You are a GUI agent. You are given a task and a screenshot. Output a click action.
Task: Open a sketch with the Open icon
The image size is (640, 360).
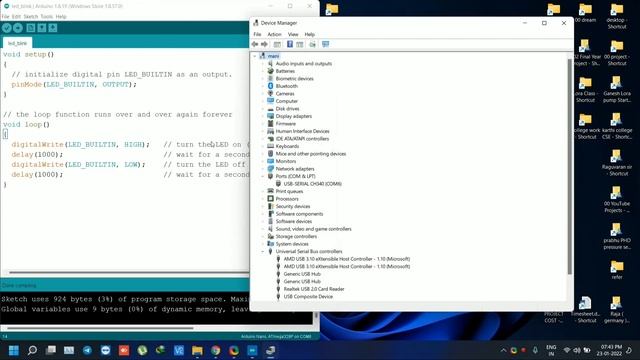tap(42, 28)
